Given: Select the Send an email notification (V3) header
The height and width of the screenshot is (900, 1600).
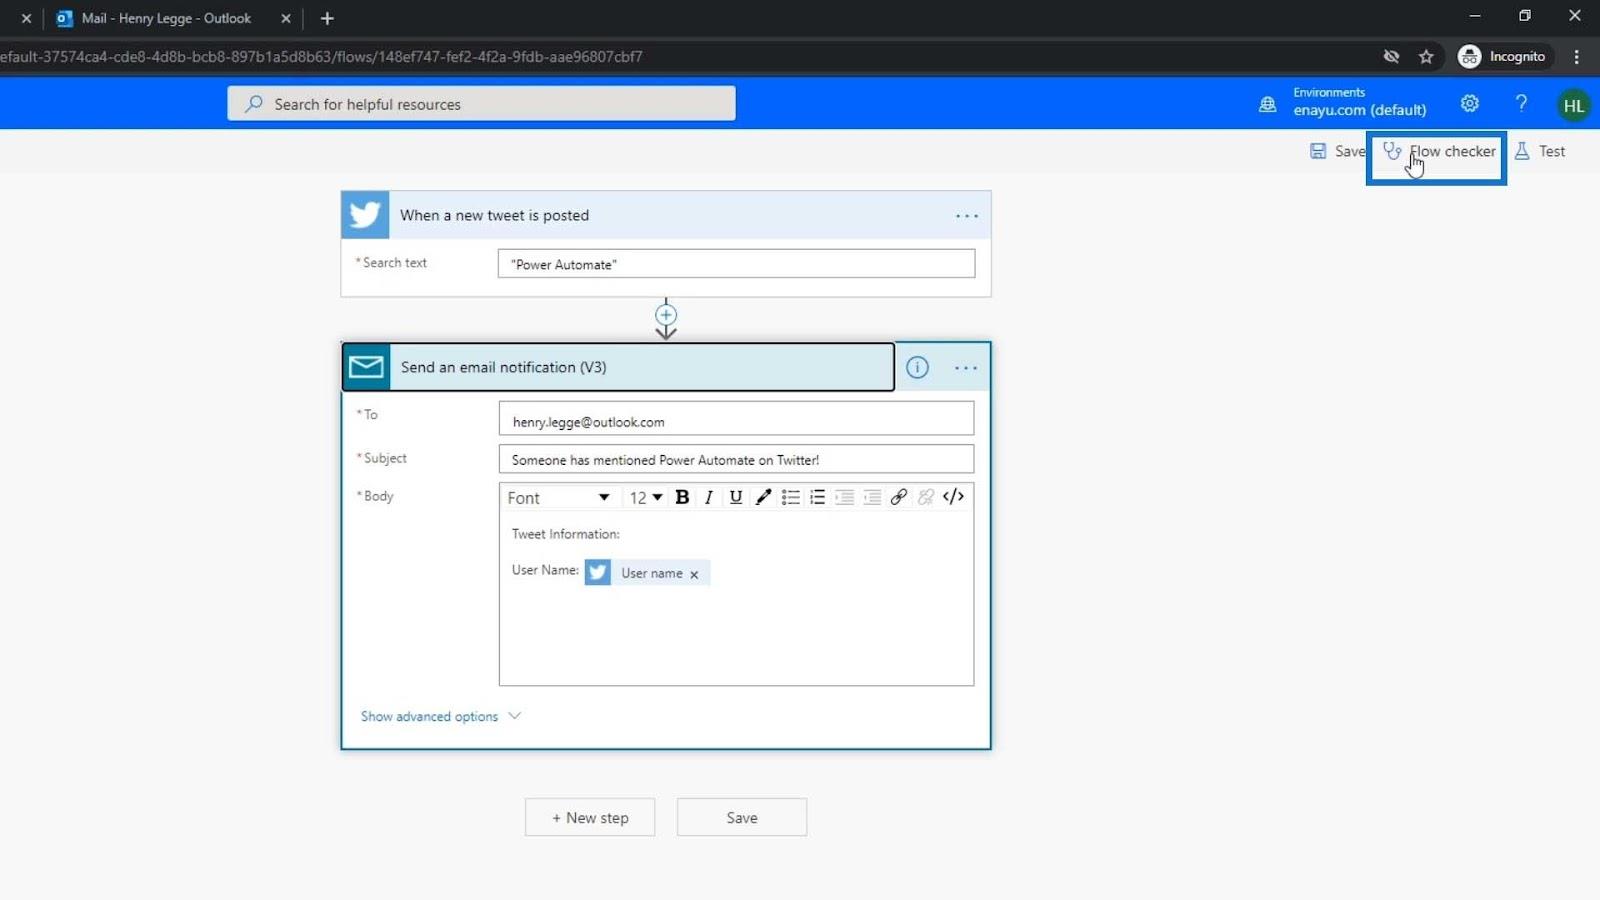Looking at the screenshot, I should [x=618, y=367].
